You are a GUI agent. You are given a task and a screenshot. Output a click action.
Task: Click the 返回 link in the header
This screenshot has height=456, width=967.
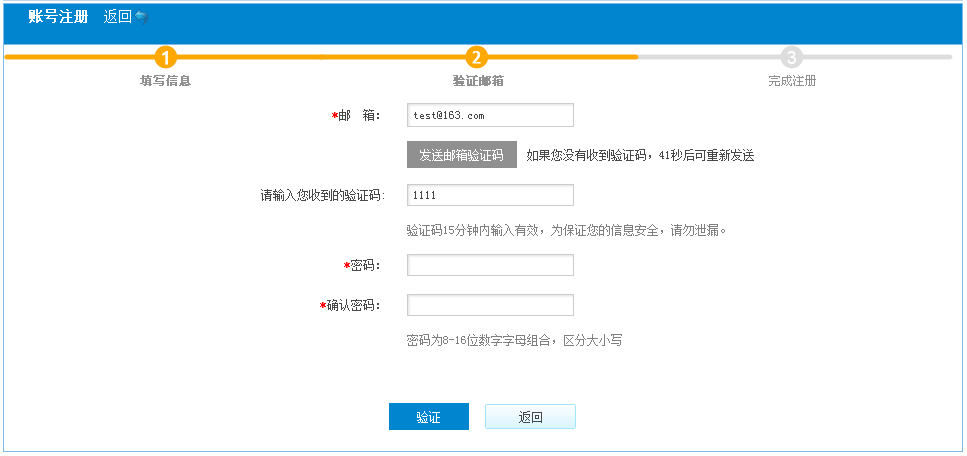(x=117, y=17)
